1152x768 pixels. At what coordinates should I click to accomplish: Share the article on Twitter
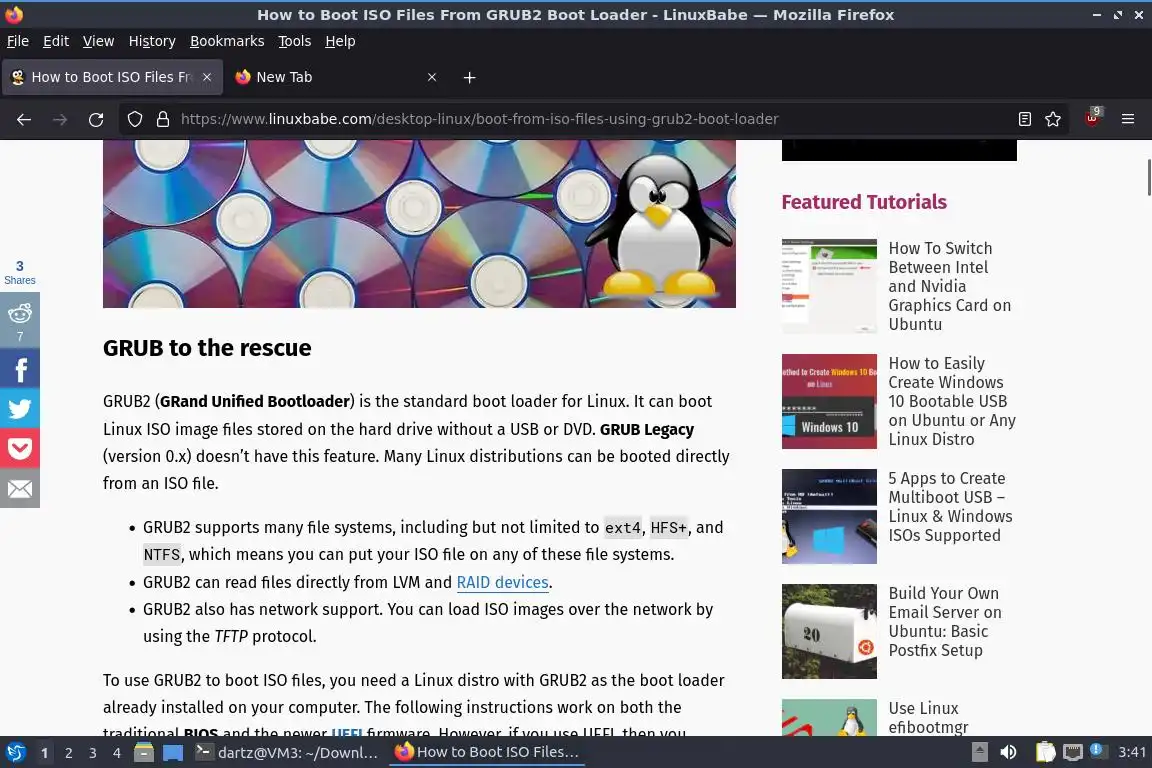click(20, 408)
